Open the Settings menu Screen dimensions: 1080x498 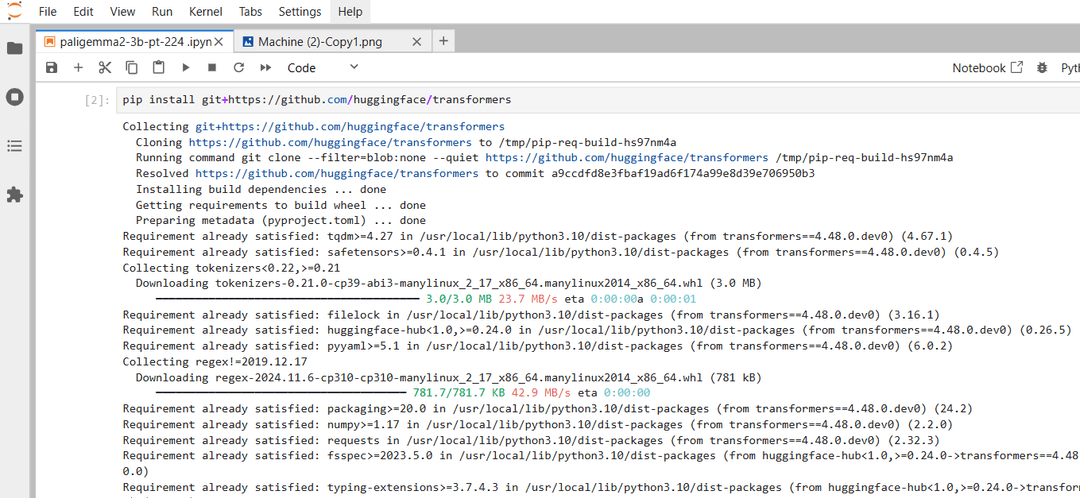pos(300,12)
